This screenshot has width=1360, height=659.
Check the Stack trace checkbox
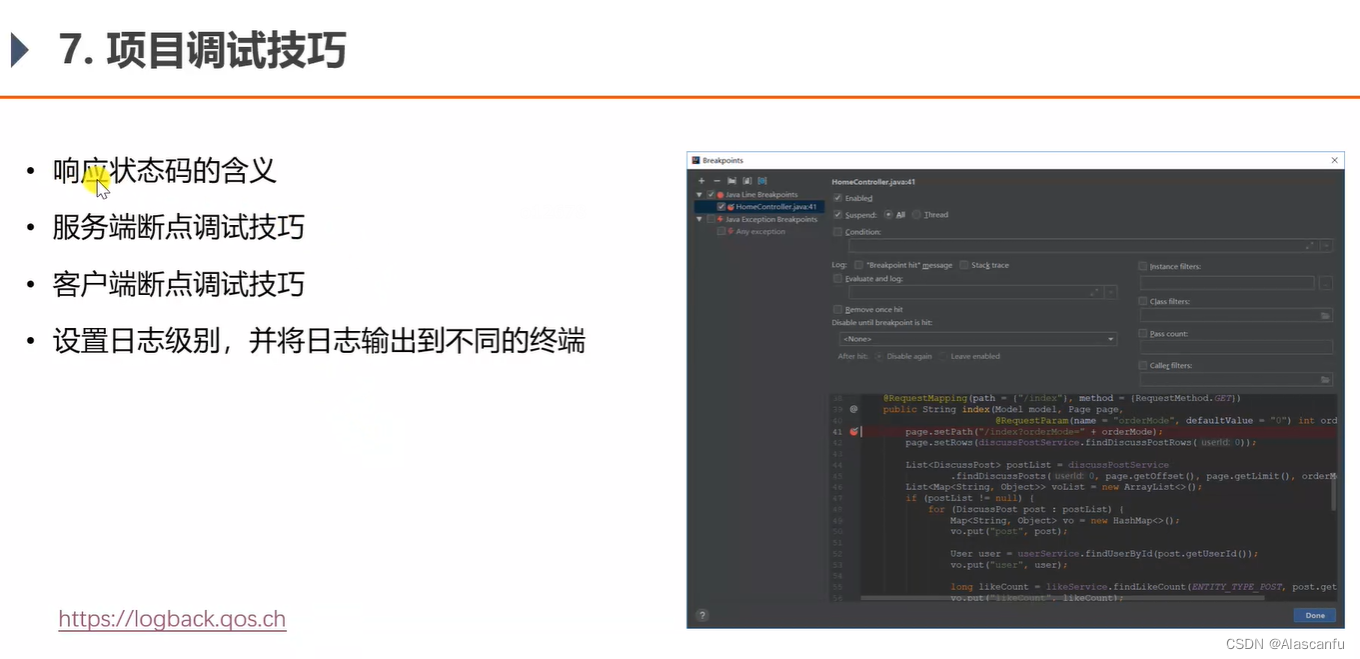click(964, 265)
